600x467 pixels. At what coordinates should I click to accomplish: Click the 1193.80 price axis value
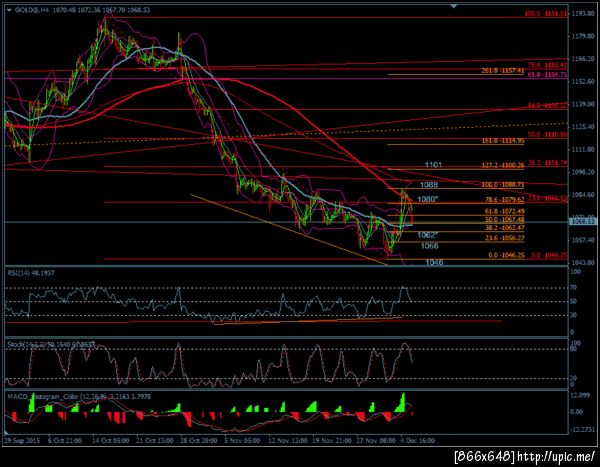pyautogui.click(x=583, y=13)
